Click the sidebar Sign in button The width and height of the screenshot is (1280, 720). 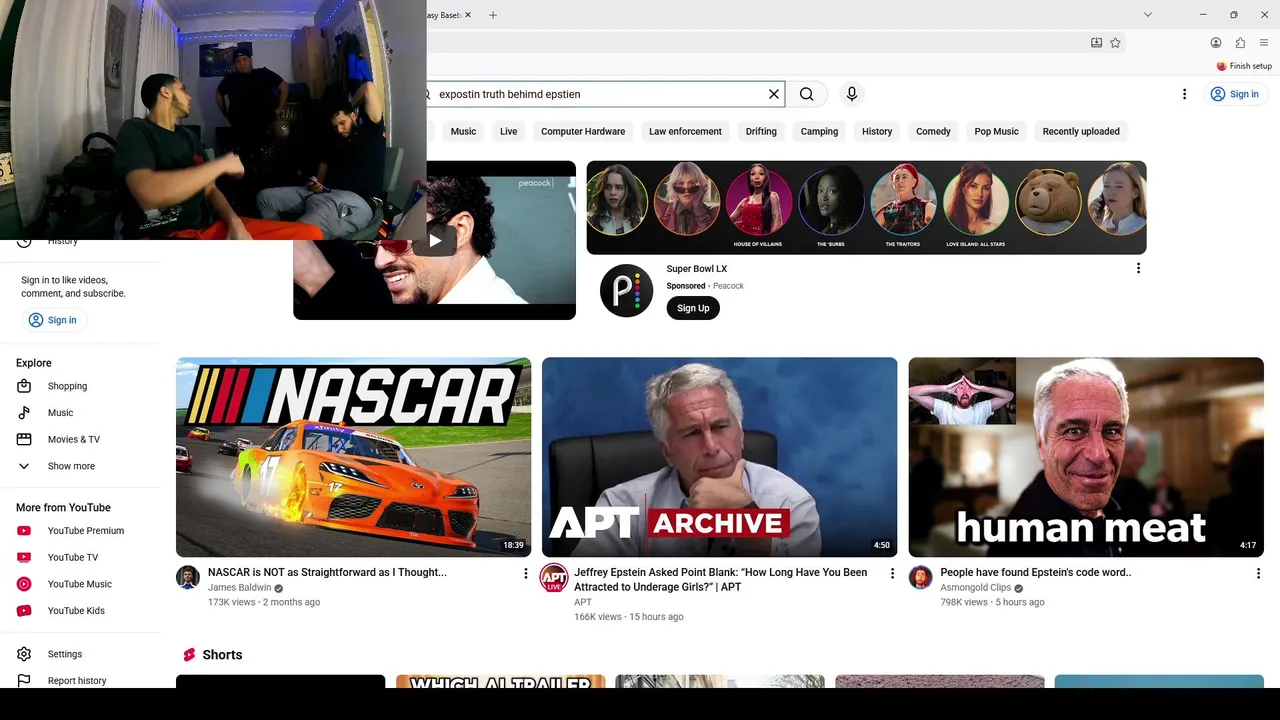point(53,320)
